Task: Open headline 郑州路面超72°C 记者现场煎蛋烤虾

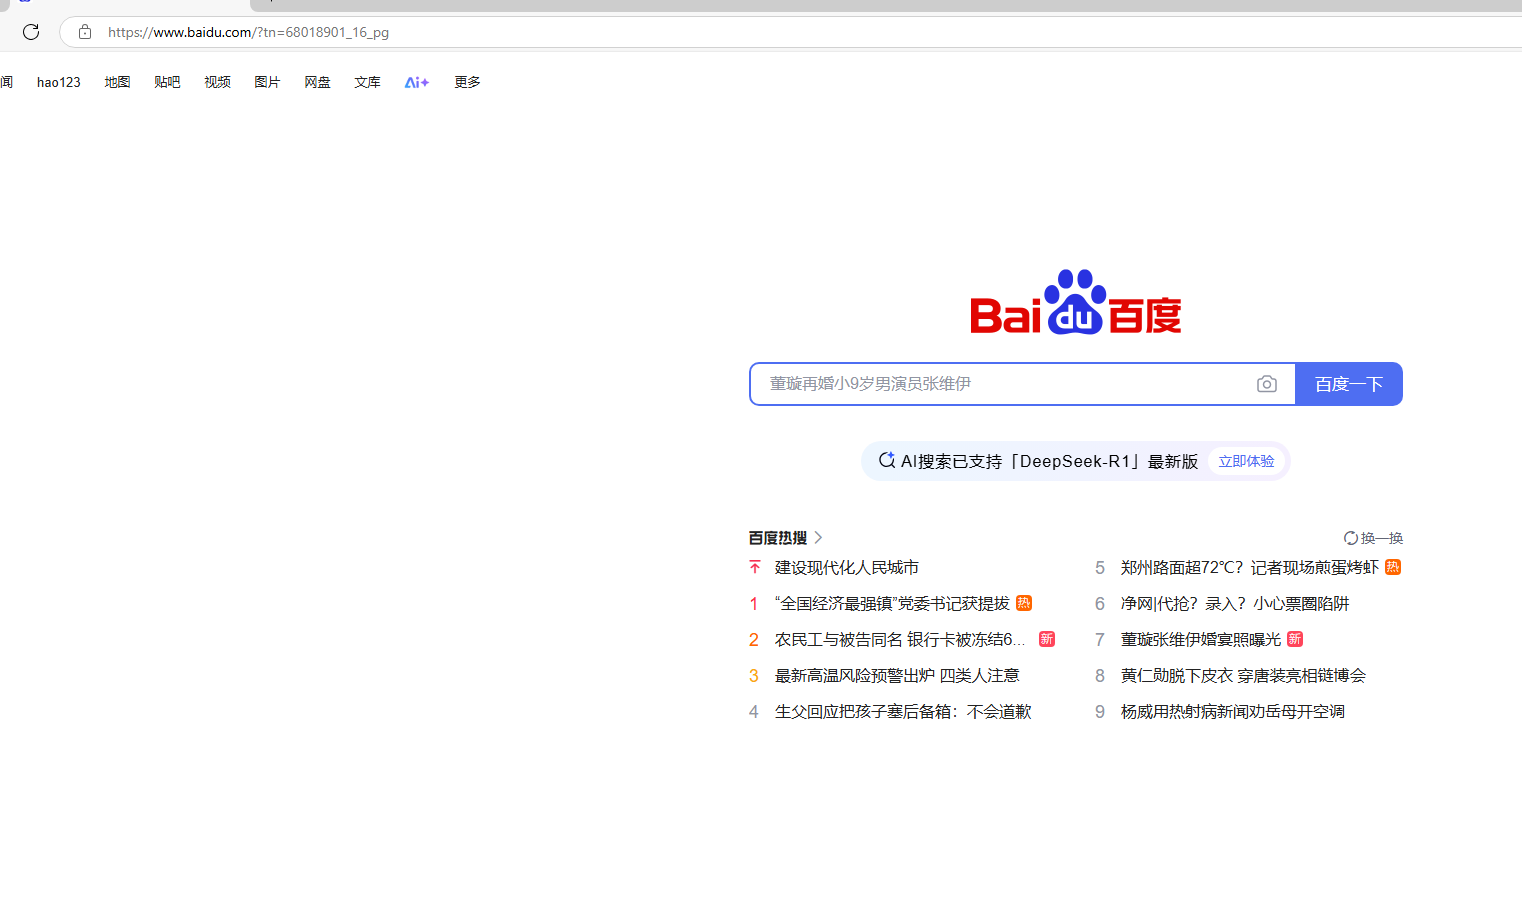Action: pos(1250,567)
